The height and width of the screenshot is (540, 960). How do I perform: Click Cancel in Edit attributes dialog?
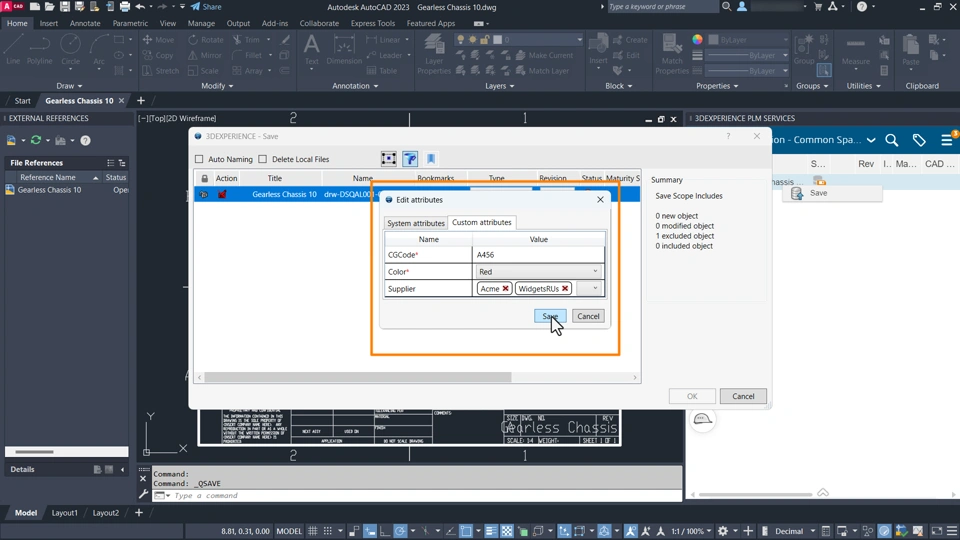point(588,316)
